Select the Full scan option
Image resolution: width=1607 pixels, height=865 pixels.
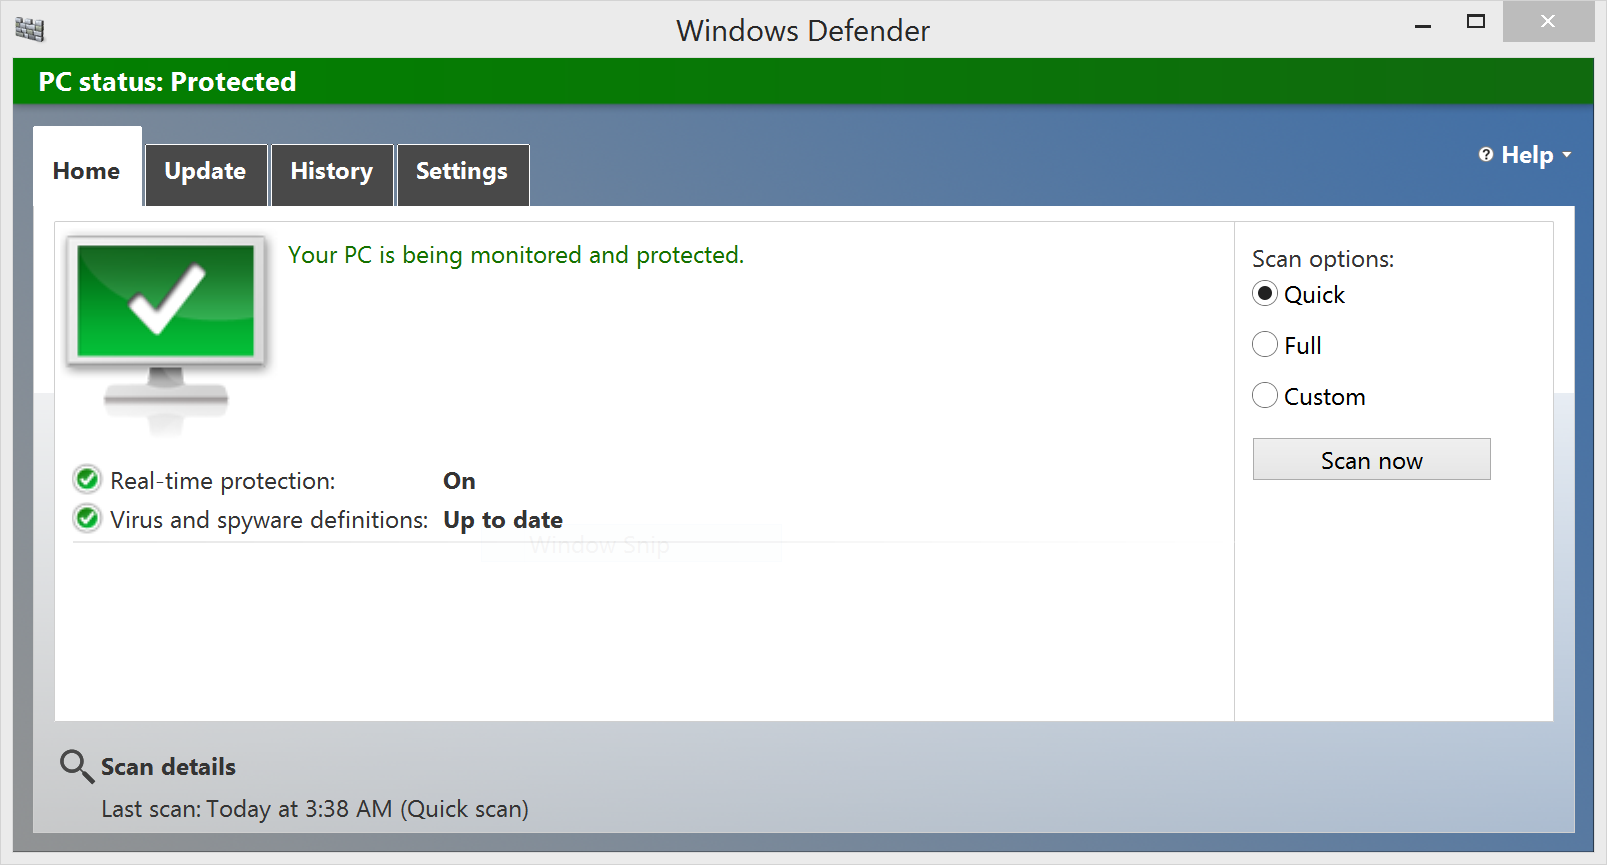click(x=1265, y=345)
